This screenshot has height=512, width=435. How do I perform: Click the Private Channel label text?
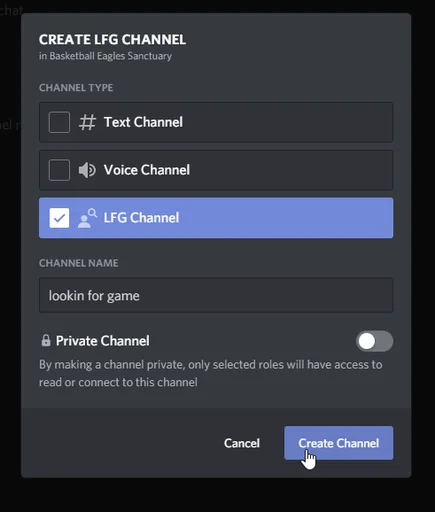(103, 341)
